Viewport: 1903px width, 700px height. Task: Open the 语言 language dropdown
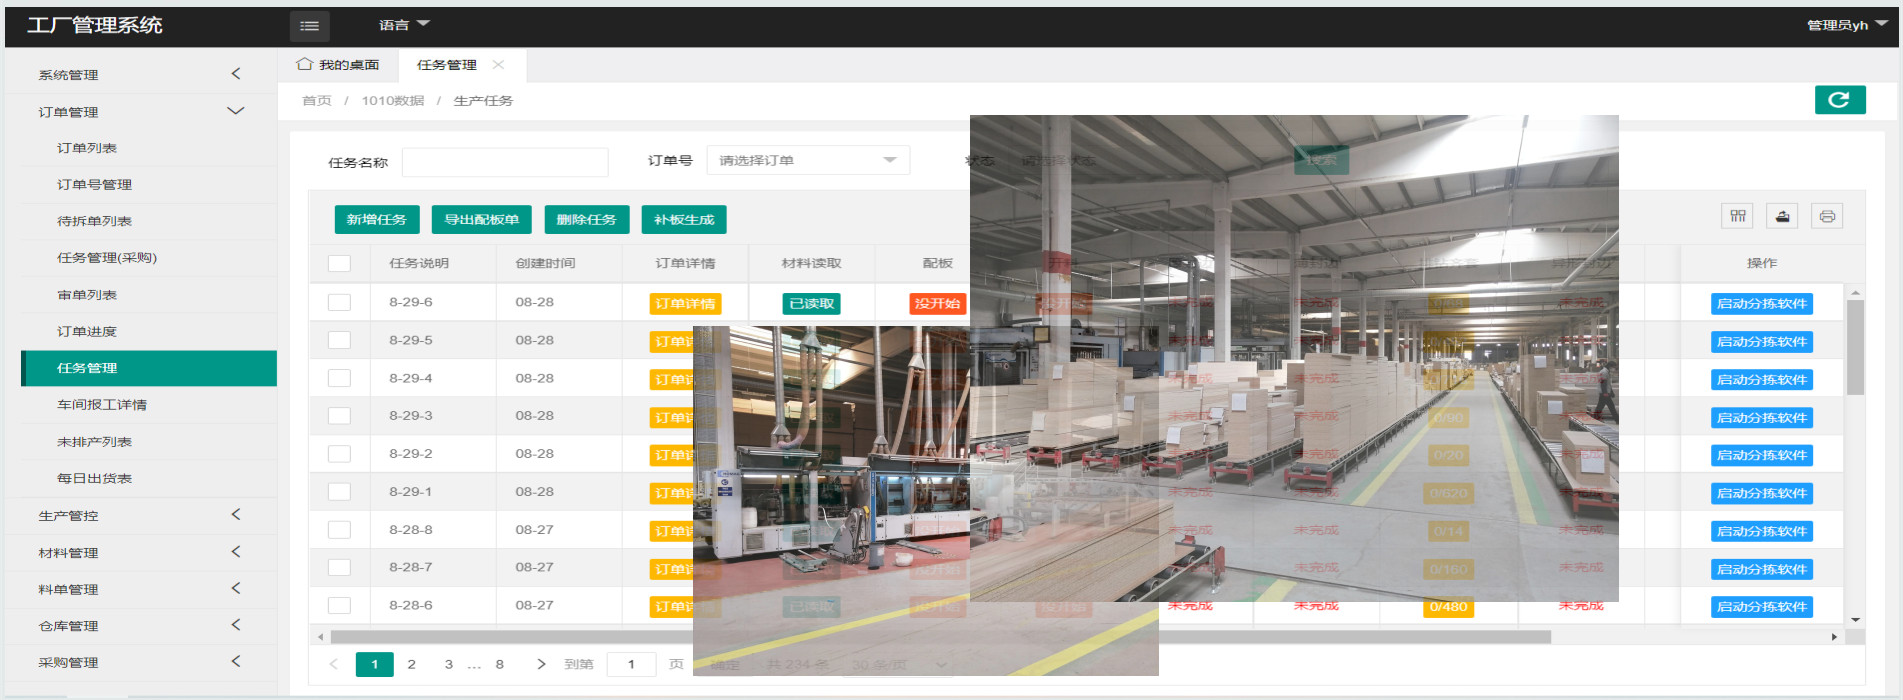[404, 25]
